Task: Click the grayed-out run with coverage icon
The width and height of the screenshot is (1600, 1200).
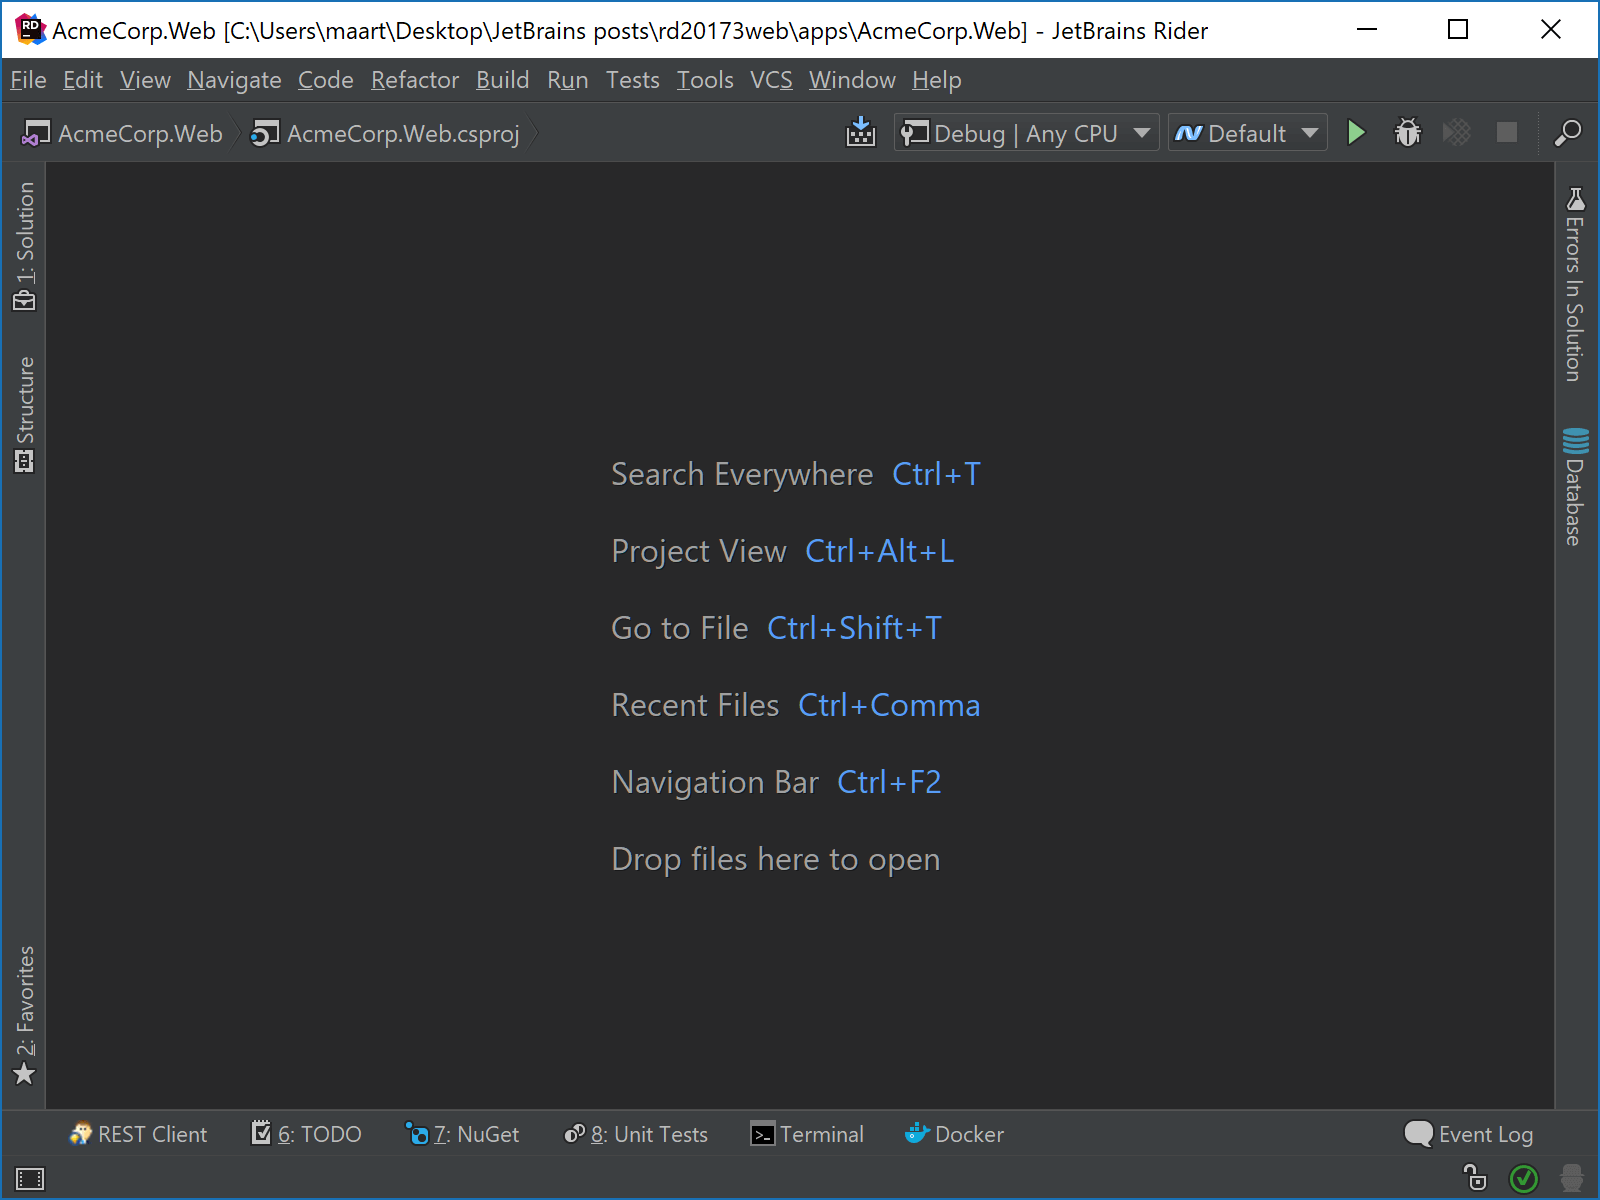Action: [1457, 132]
